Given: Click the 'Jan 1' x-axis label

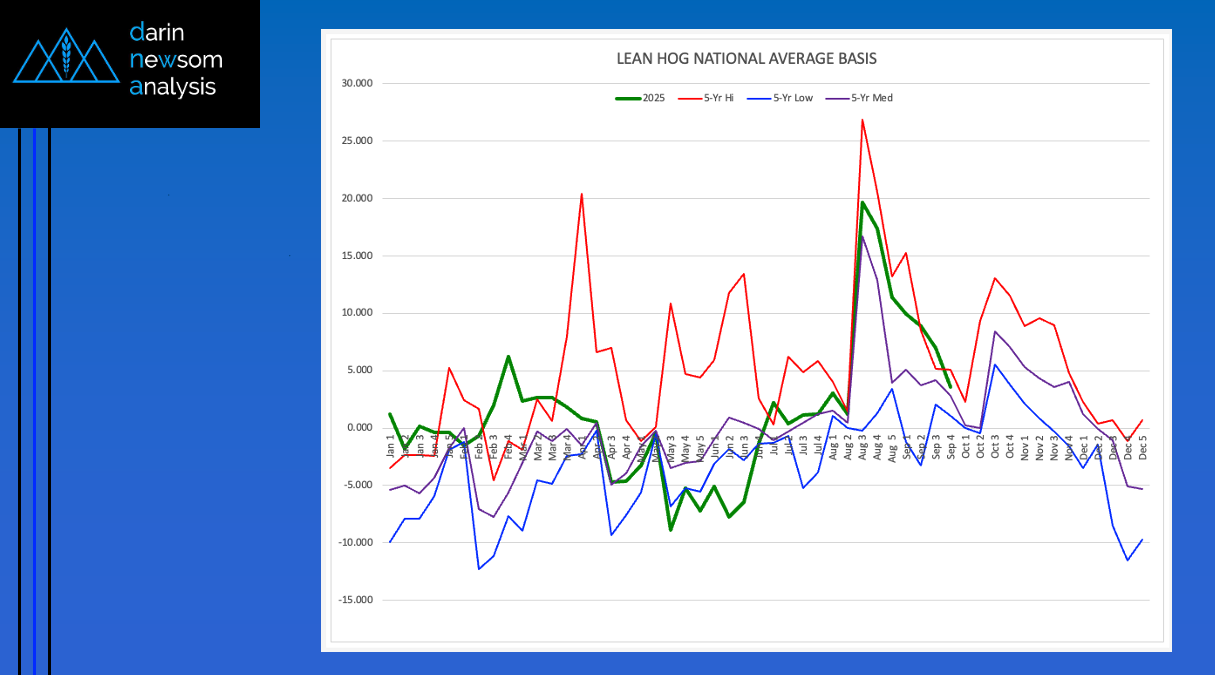Looking at the screenshot, I should 390,448.
